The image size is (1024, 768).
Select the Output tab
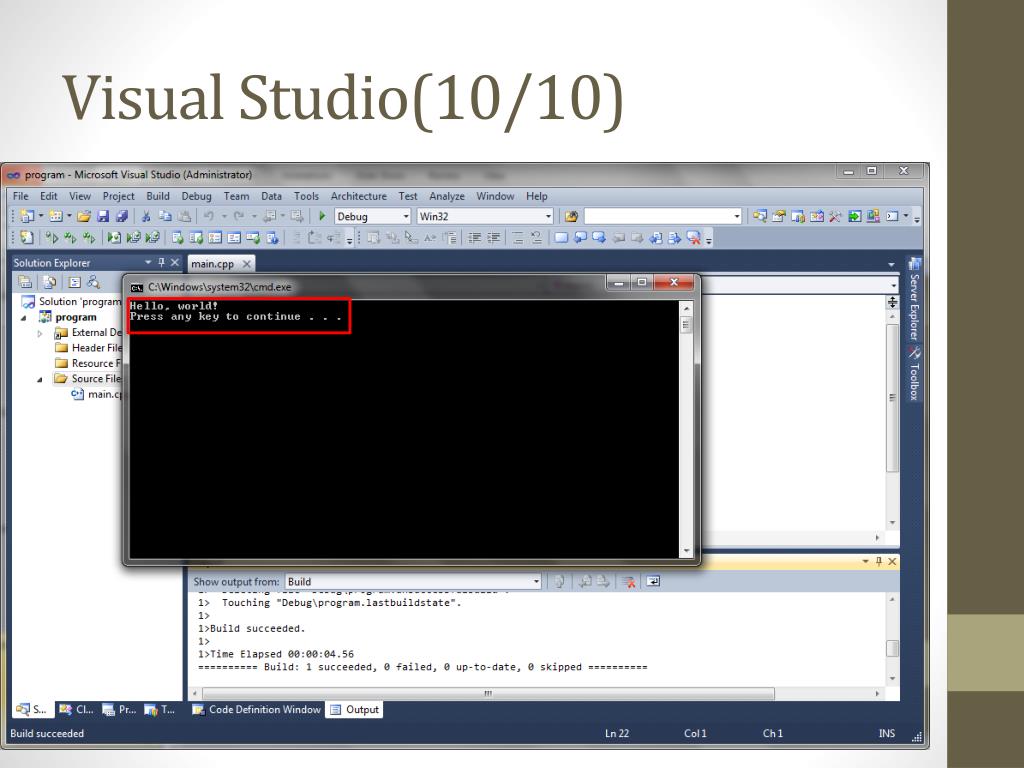(355, 709)
